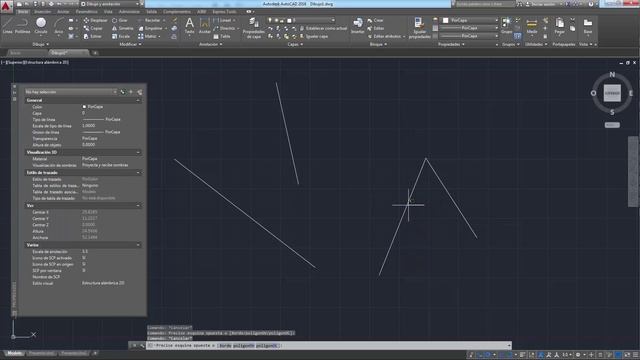Screen dimensions: 640x360
Task: Activate the Desplazar (move) tool
Action: tap(96, 20)
